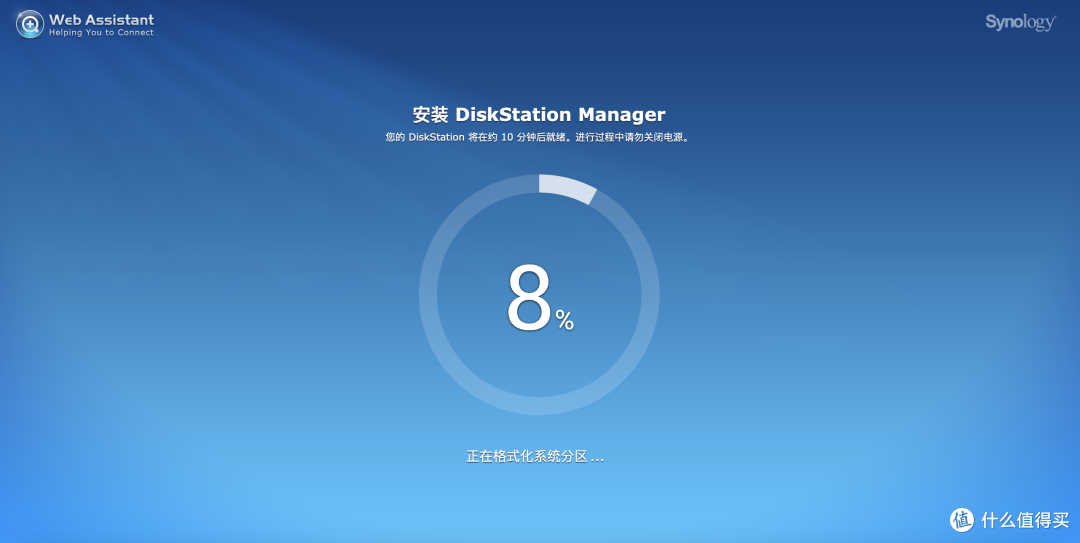Click the Synology brand logo
The height and width of the screenshot is (543, 1080).
(1020, 23)
